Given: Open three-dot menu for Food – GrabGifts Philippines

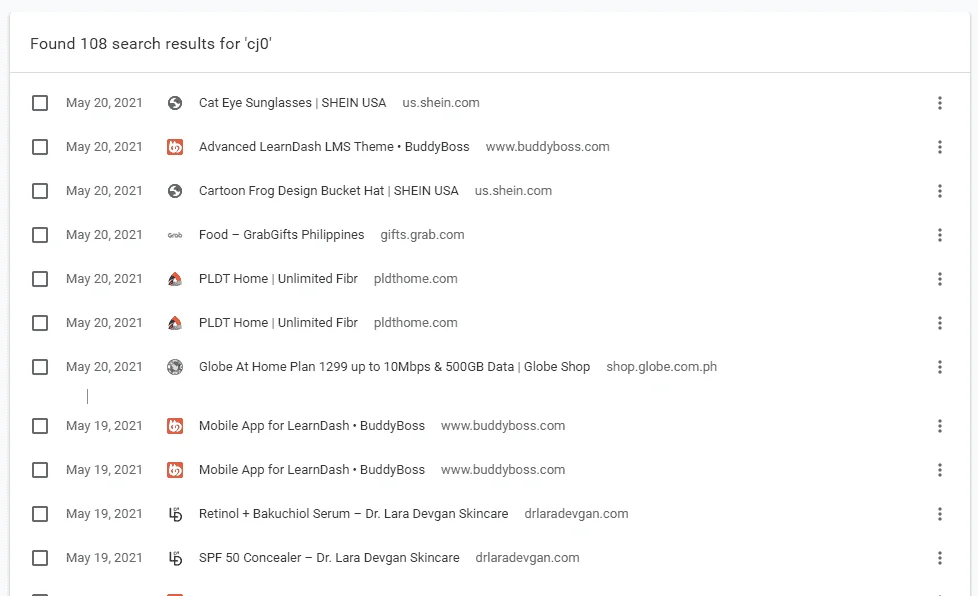Looking at the screenshot, I should [x=939, y=235].
